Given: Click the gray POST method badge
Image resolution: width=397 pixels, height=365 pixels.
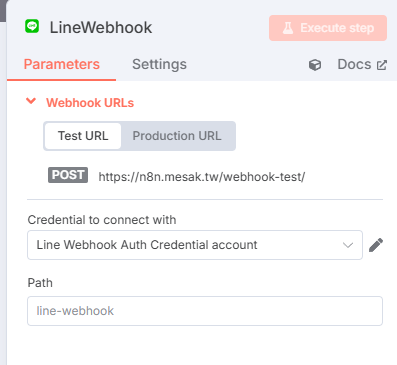Looking at the screenshot, I should tap(68, 175).
